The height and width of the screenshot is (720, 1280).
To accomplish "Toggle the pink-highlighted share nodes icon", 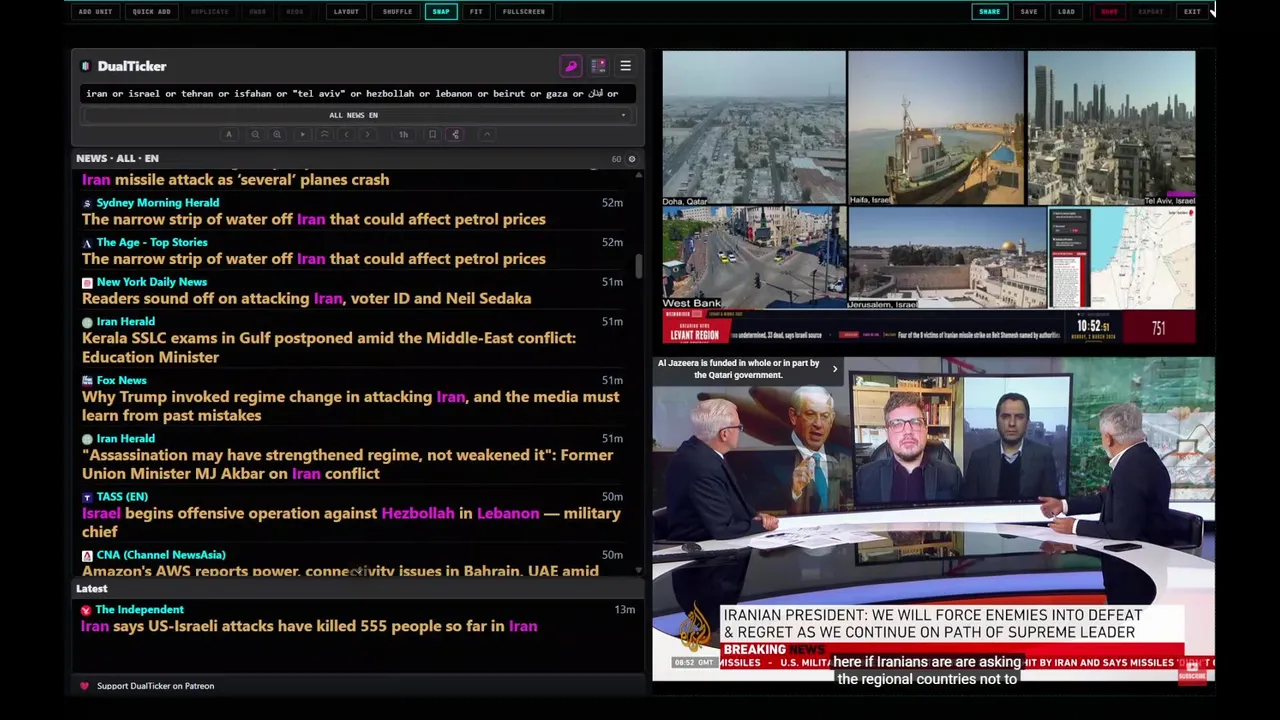I will point(455,134).
